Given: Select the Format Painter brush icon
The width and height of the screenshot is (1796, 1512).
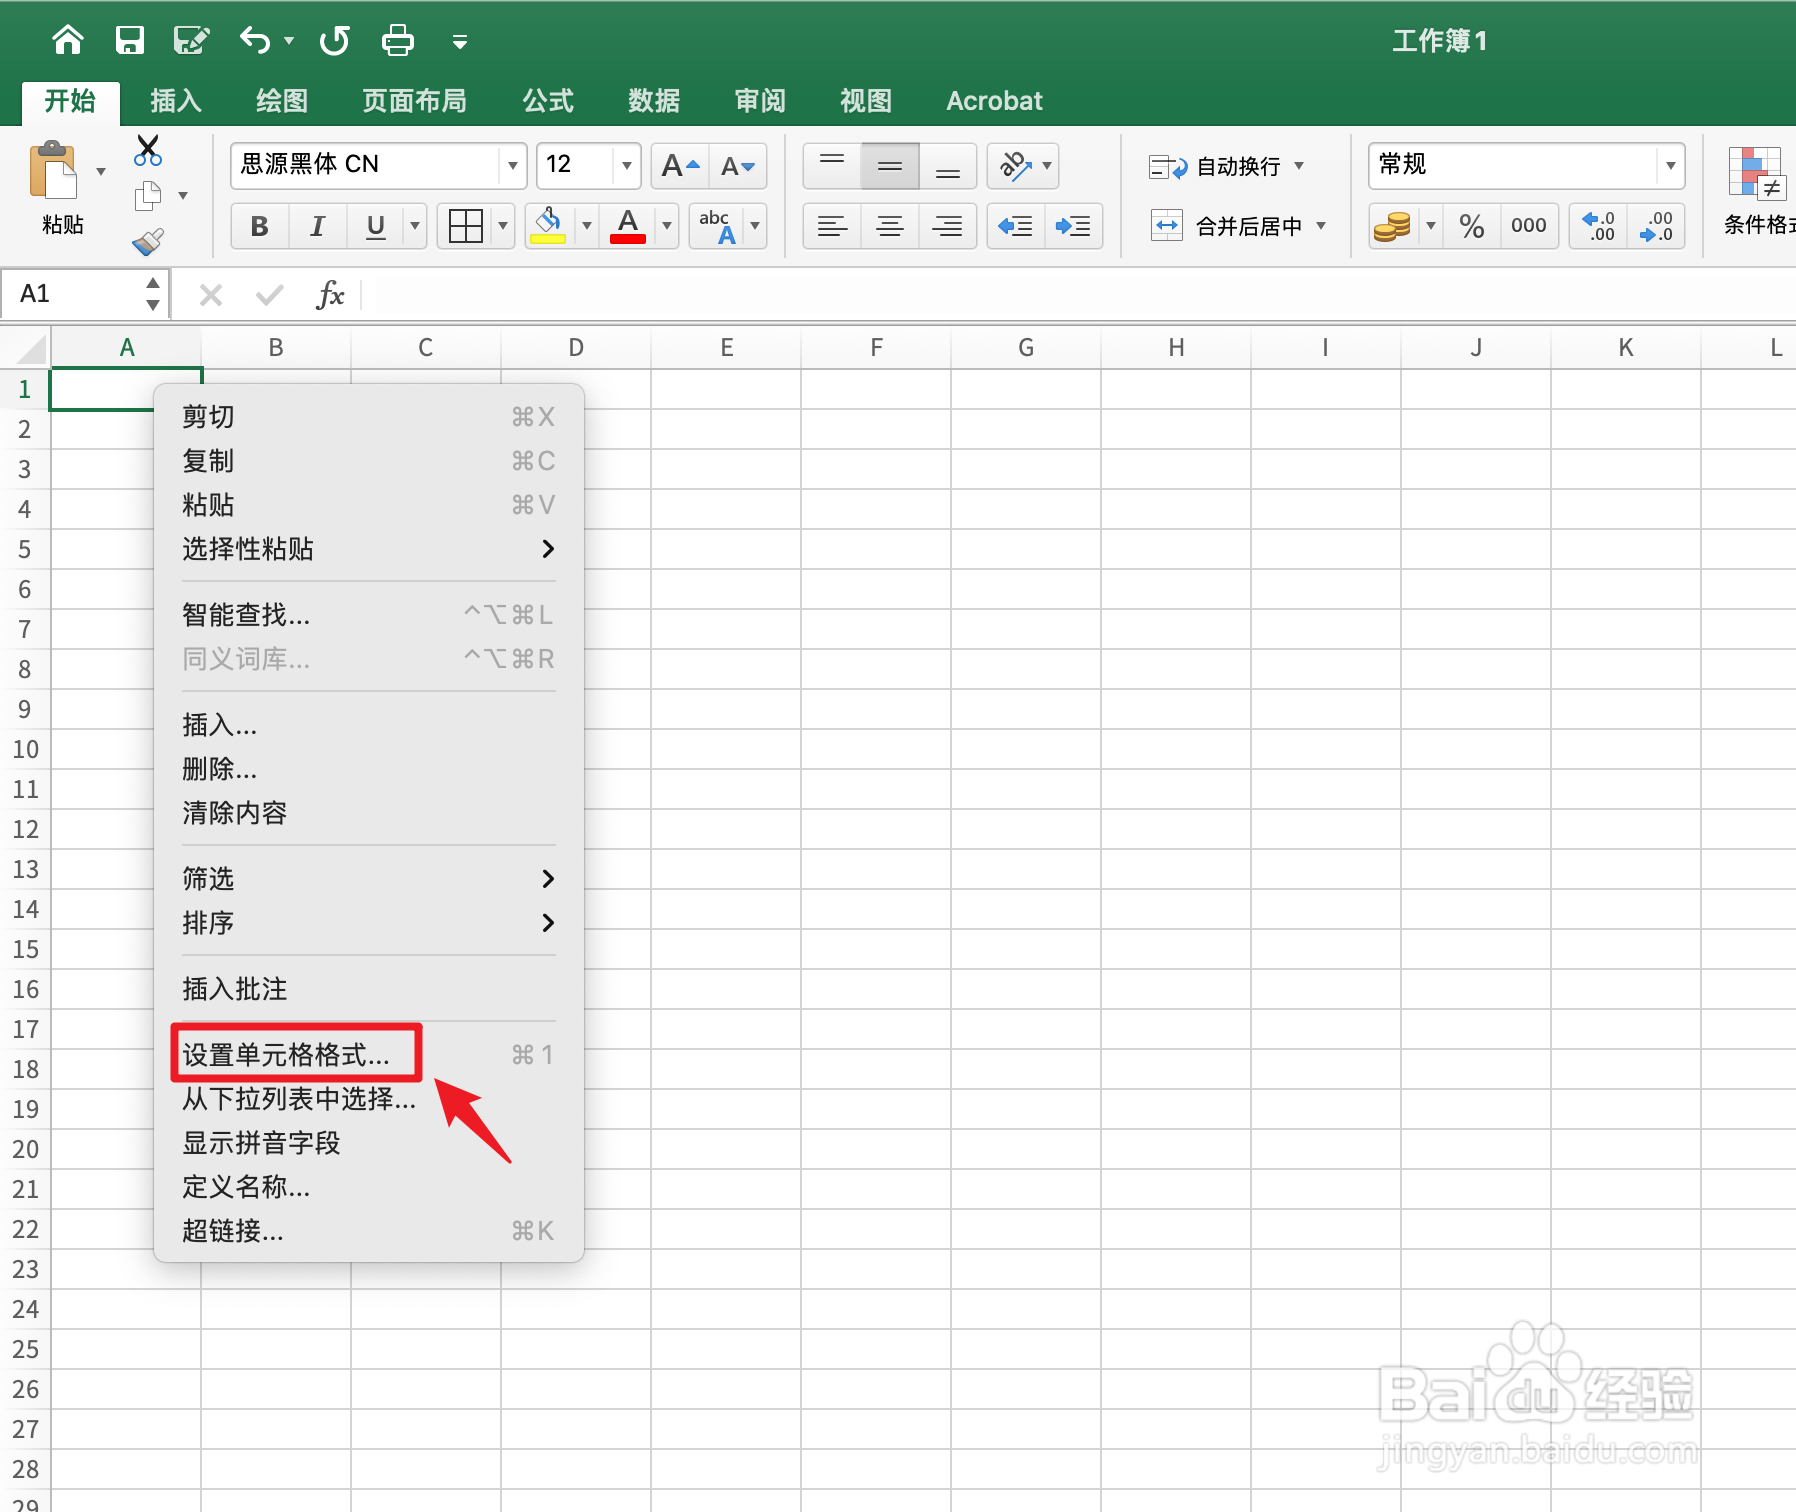Looking at the screenshot, I should pos(146,242).
